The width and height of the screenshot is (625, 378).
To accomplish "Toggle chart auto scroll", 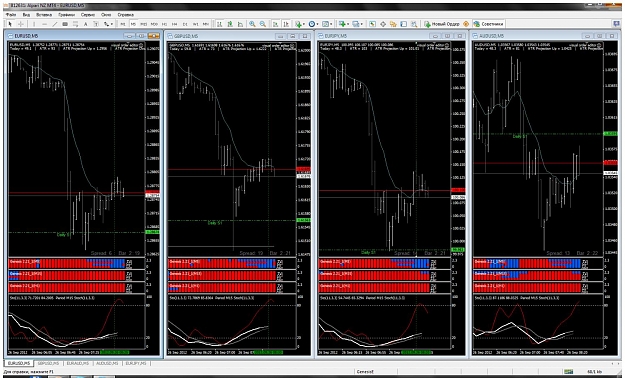I will pos(275,24).
